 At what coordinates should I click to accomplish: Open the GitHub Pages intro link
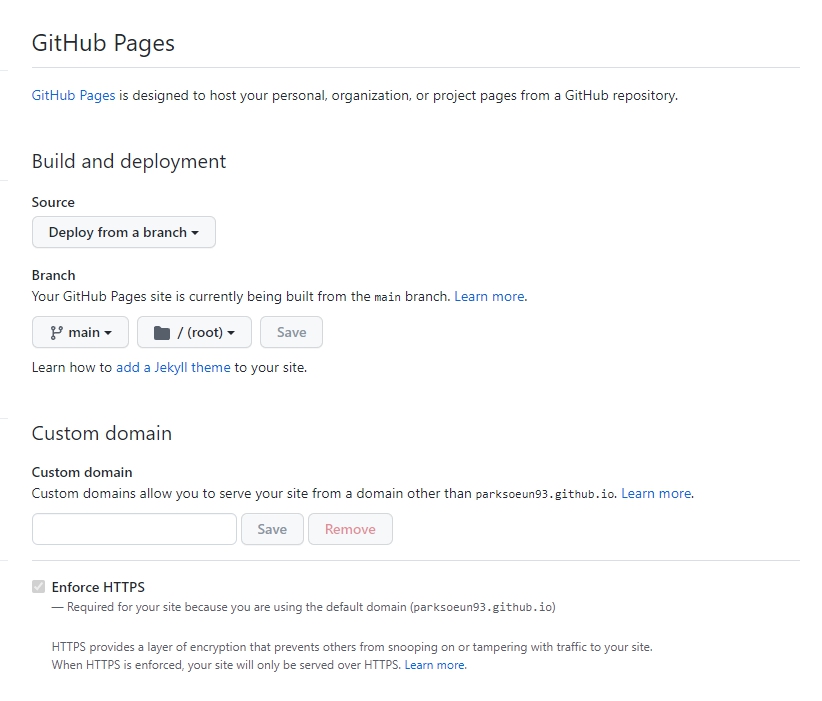(73, 95)
